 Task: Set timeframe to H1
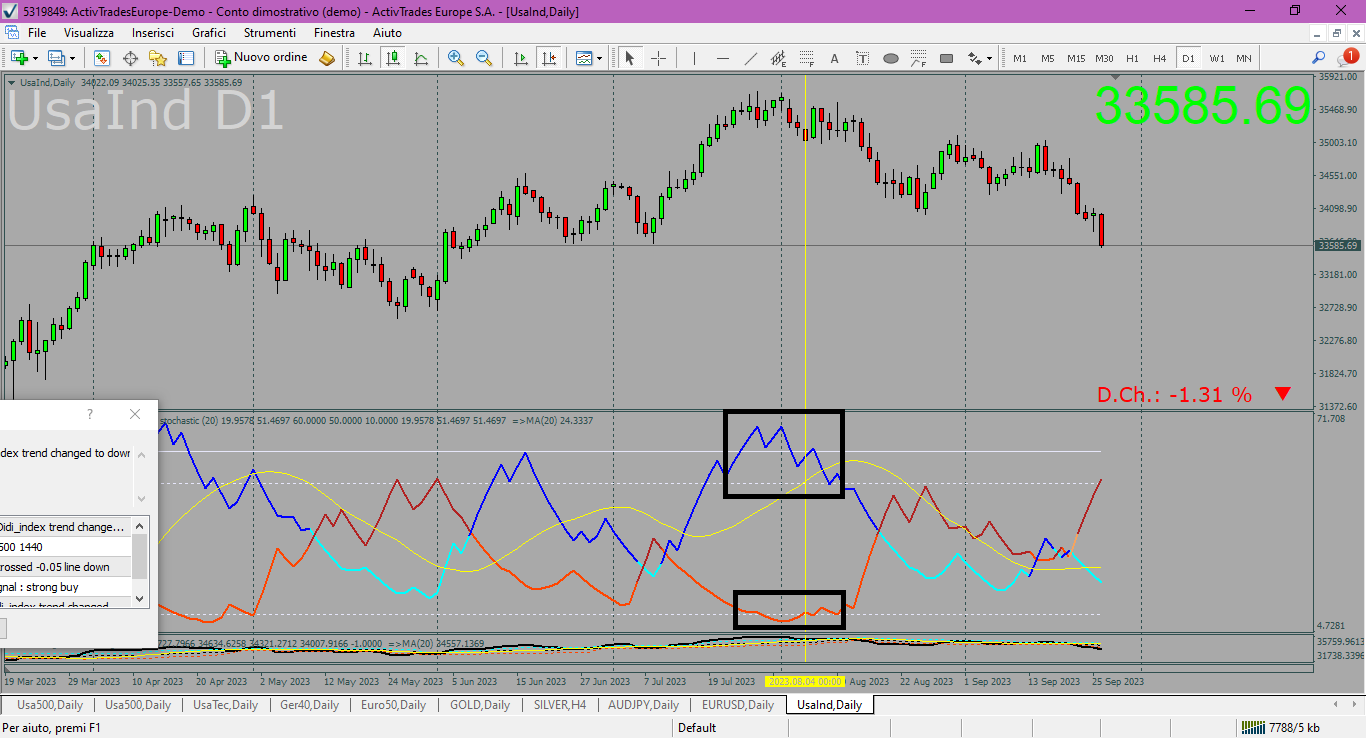point(1132,58)
